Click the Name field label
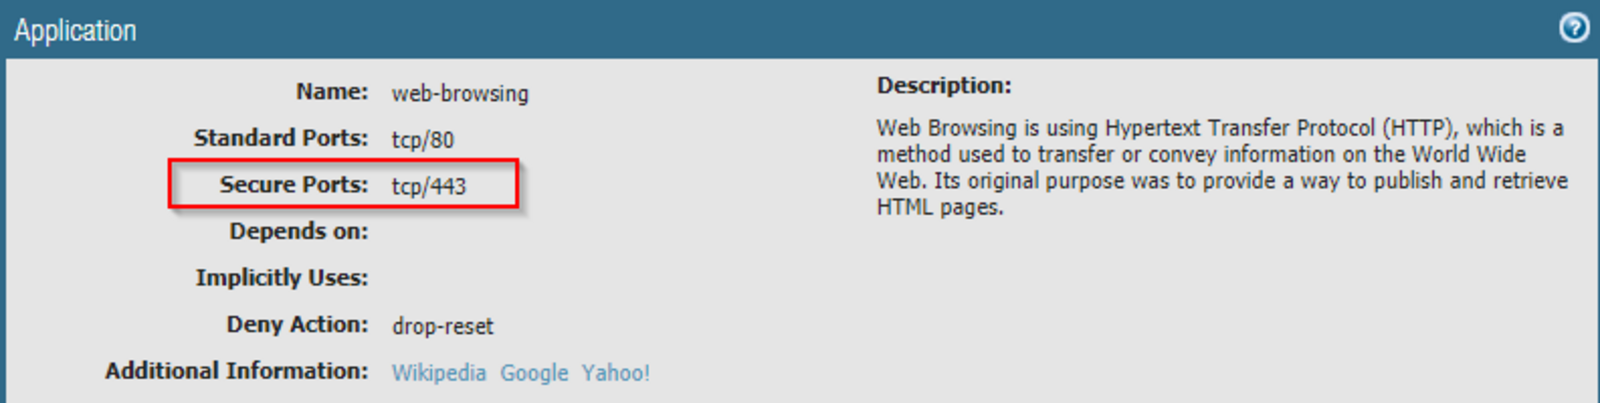This screenshot has height=403, width=1600. pos(332,92)
